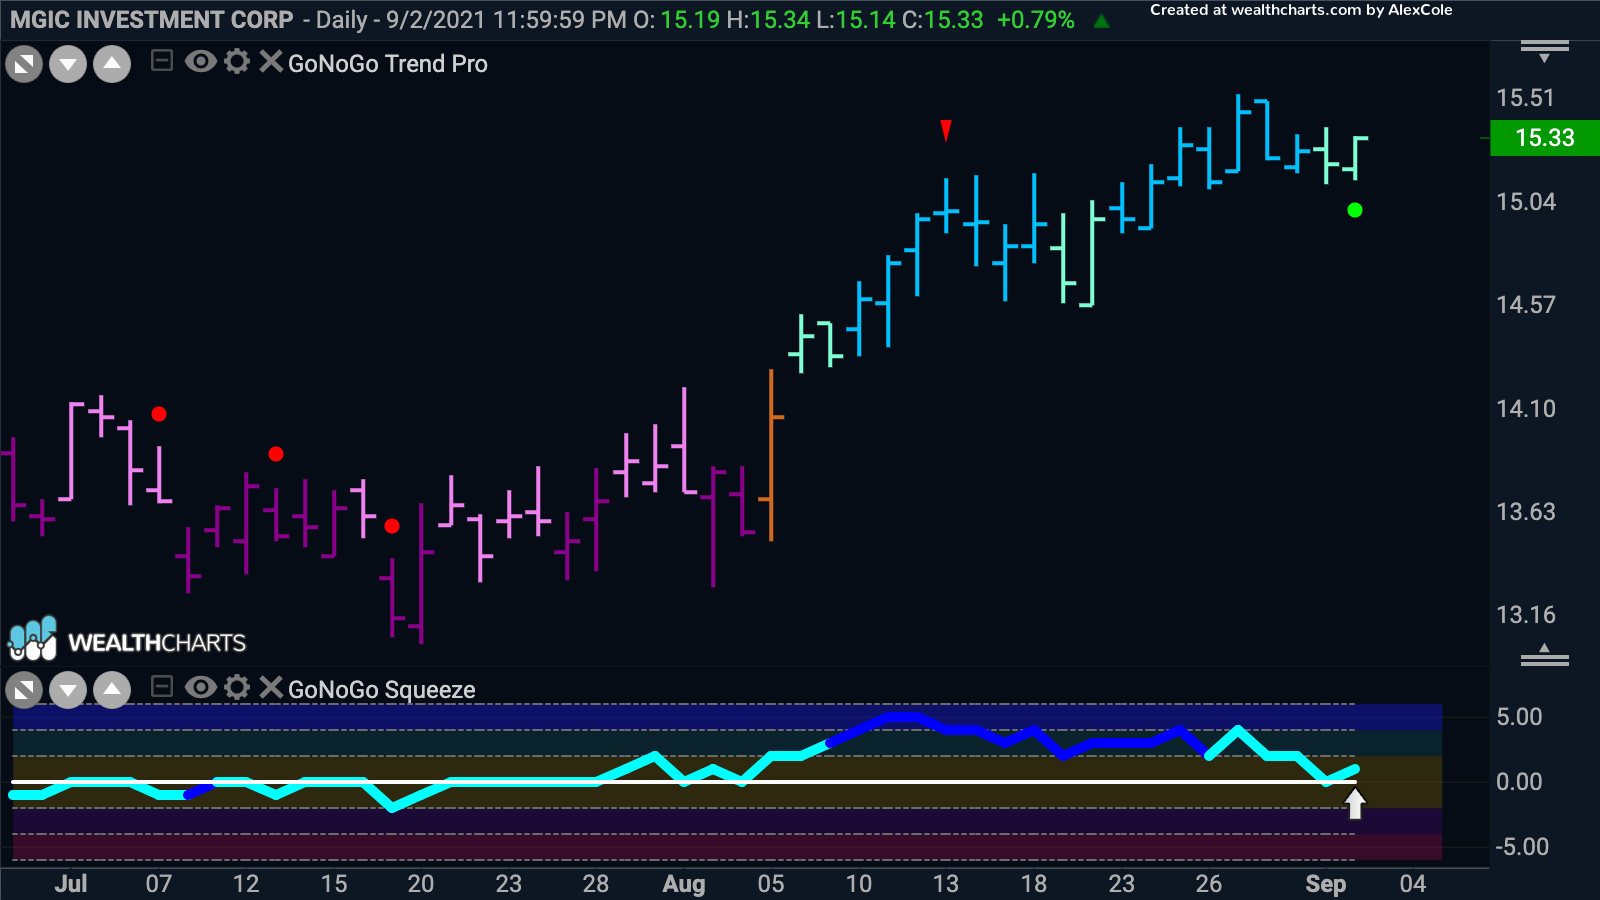Click the price scale top adjust icon

click(1544, 51)
